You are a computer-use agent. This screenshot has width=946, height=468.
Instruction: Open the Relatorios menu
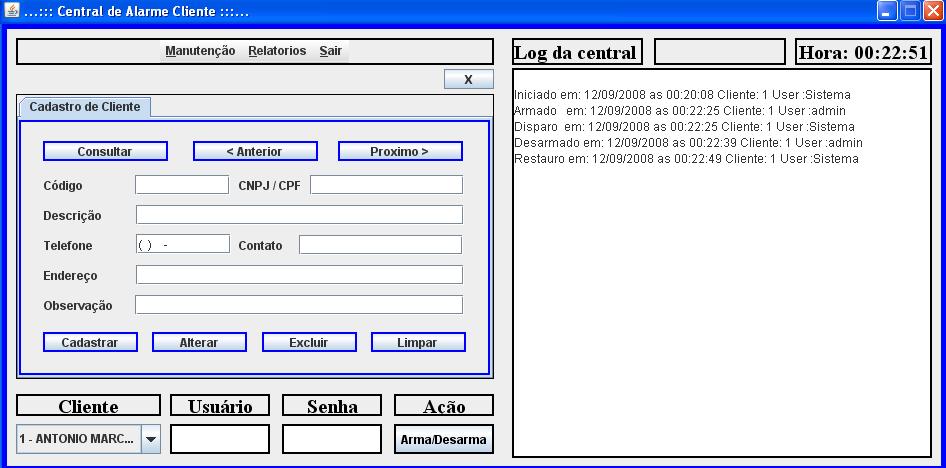(278, 51)
